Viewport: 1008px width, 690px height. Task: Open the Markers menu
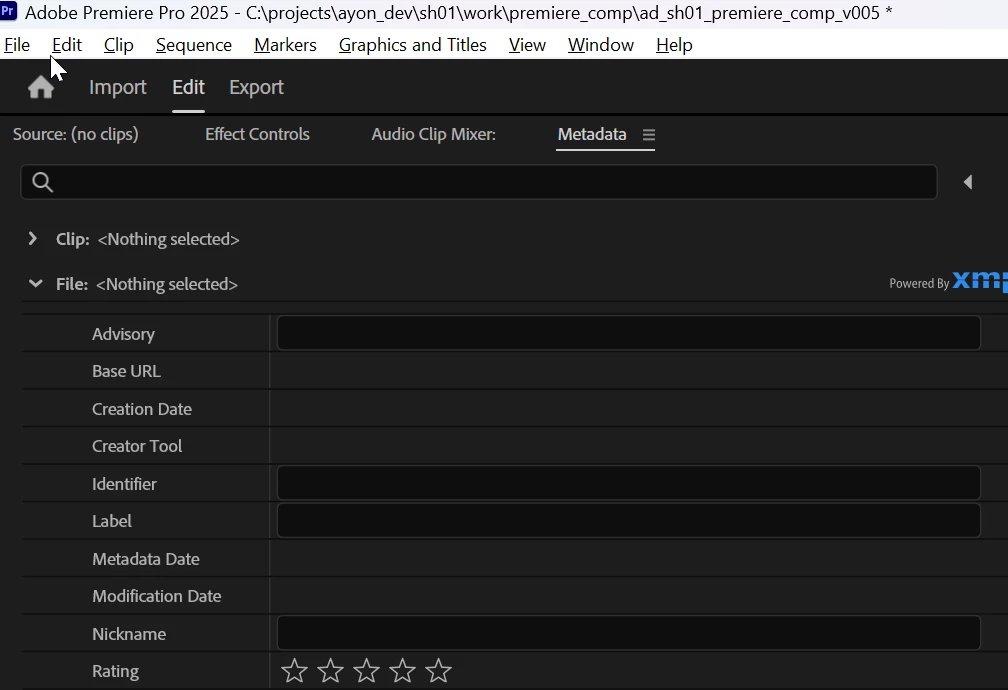(x=285, y=45)
